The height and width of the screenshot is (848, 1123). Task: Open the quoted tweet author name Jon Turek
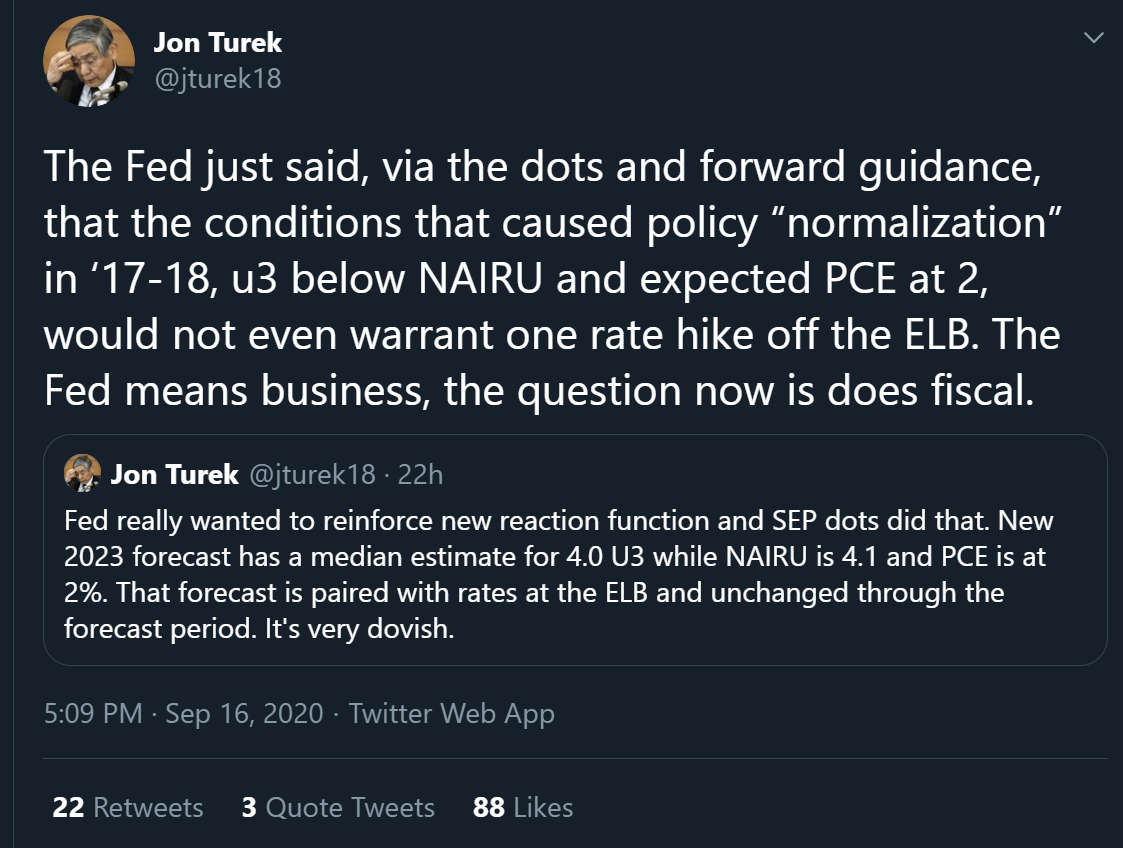point(174,474)
